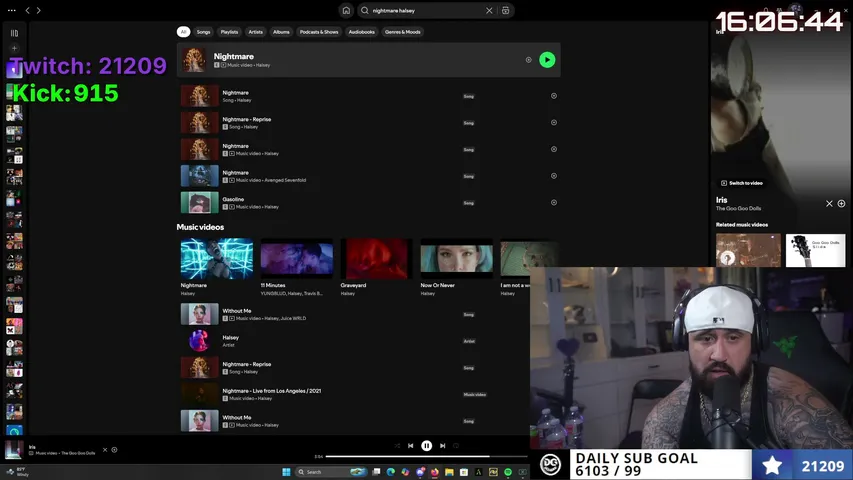Image resolution: width=853 pixels, height=480 pixels.
Task: Open the Browse icon beside the search bar
Action: (505, 10)
